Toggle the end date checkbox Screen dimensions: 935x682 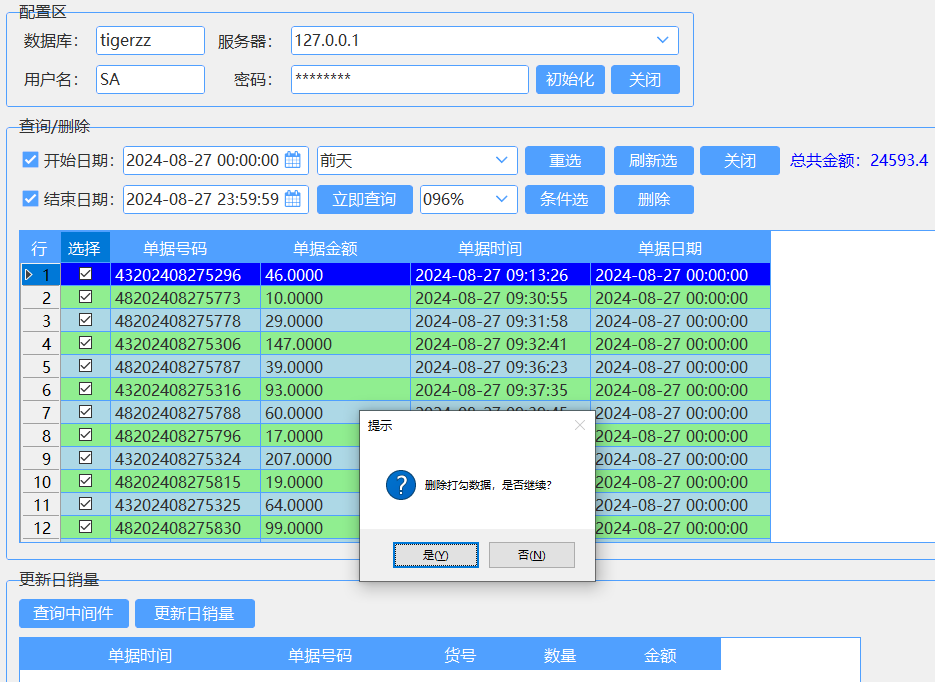[30, 199]
